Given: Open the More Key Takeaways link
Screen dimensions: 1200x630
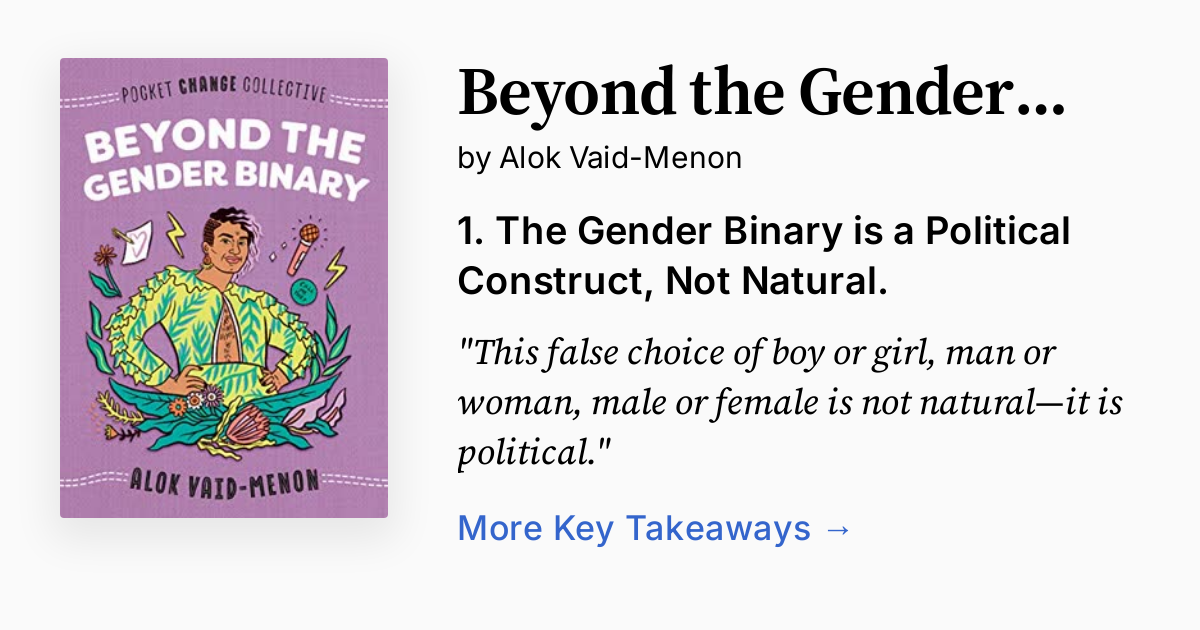Looking at the screenshot, I should [634, 528].
